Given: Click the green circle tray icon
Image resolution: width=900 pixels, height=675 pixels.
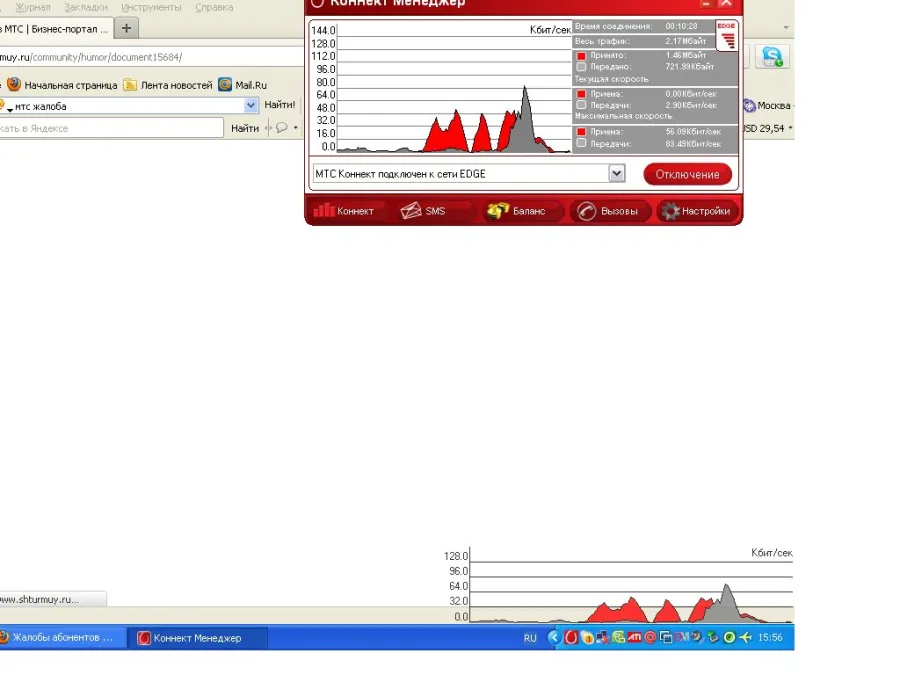Looking at the screenshot, I should tap(729, 637).
